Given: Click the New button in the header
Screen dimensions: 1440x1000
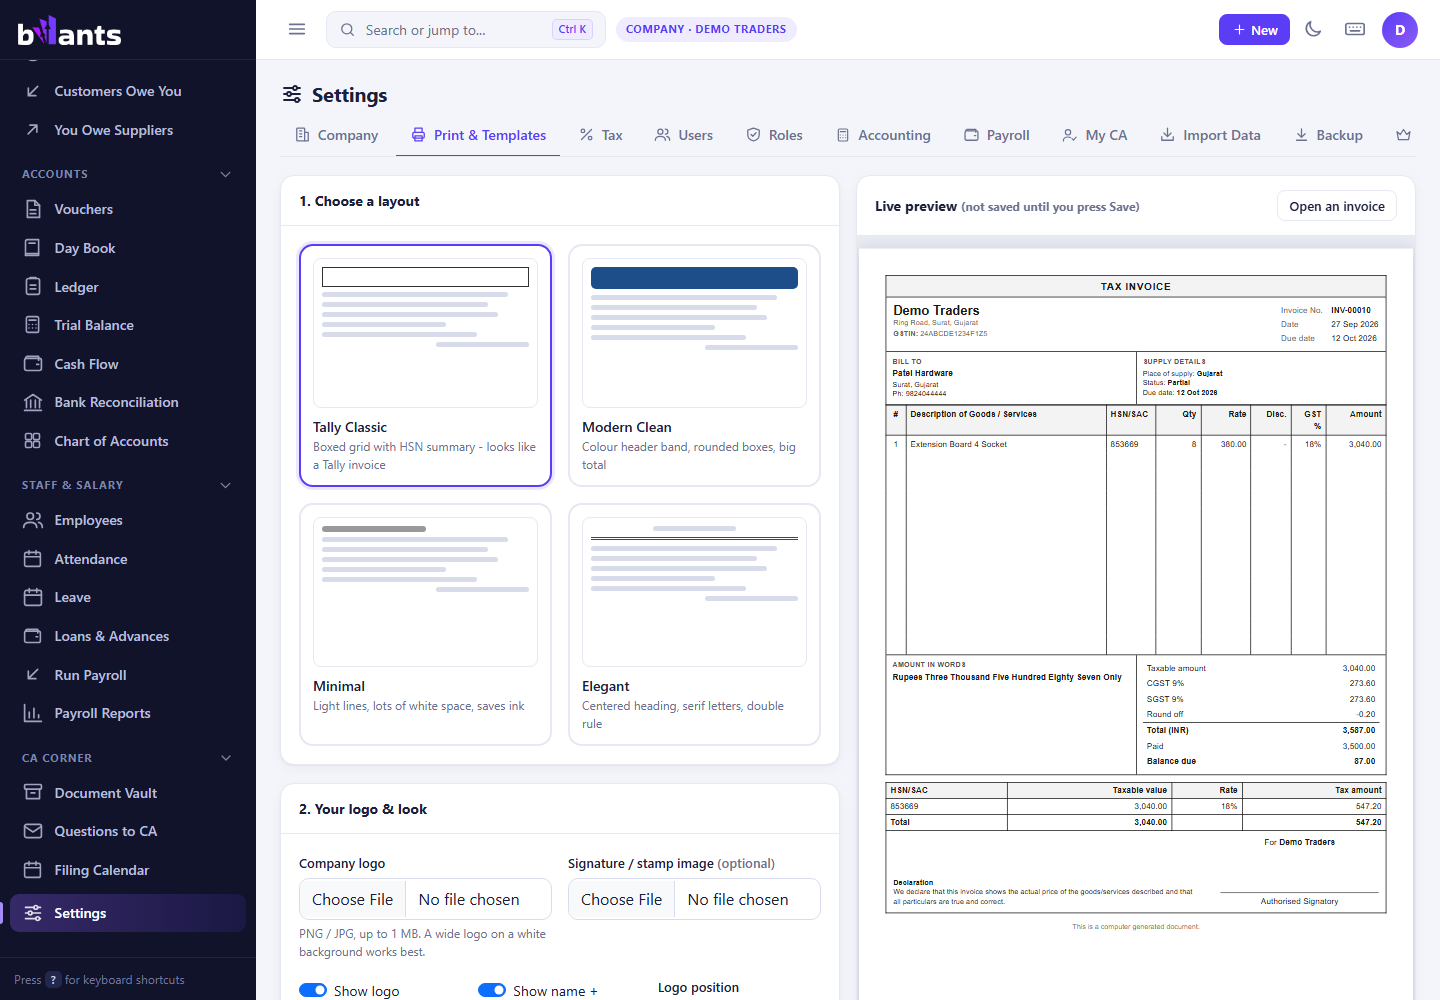Looking at the screenshot, I should tap(1255, 30).
